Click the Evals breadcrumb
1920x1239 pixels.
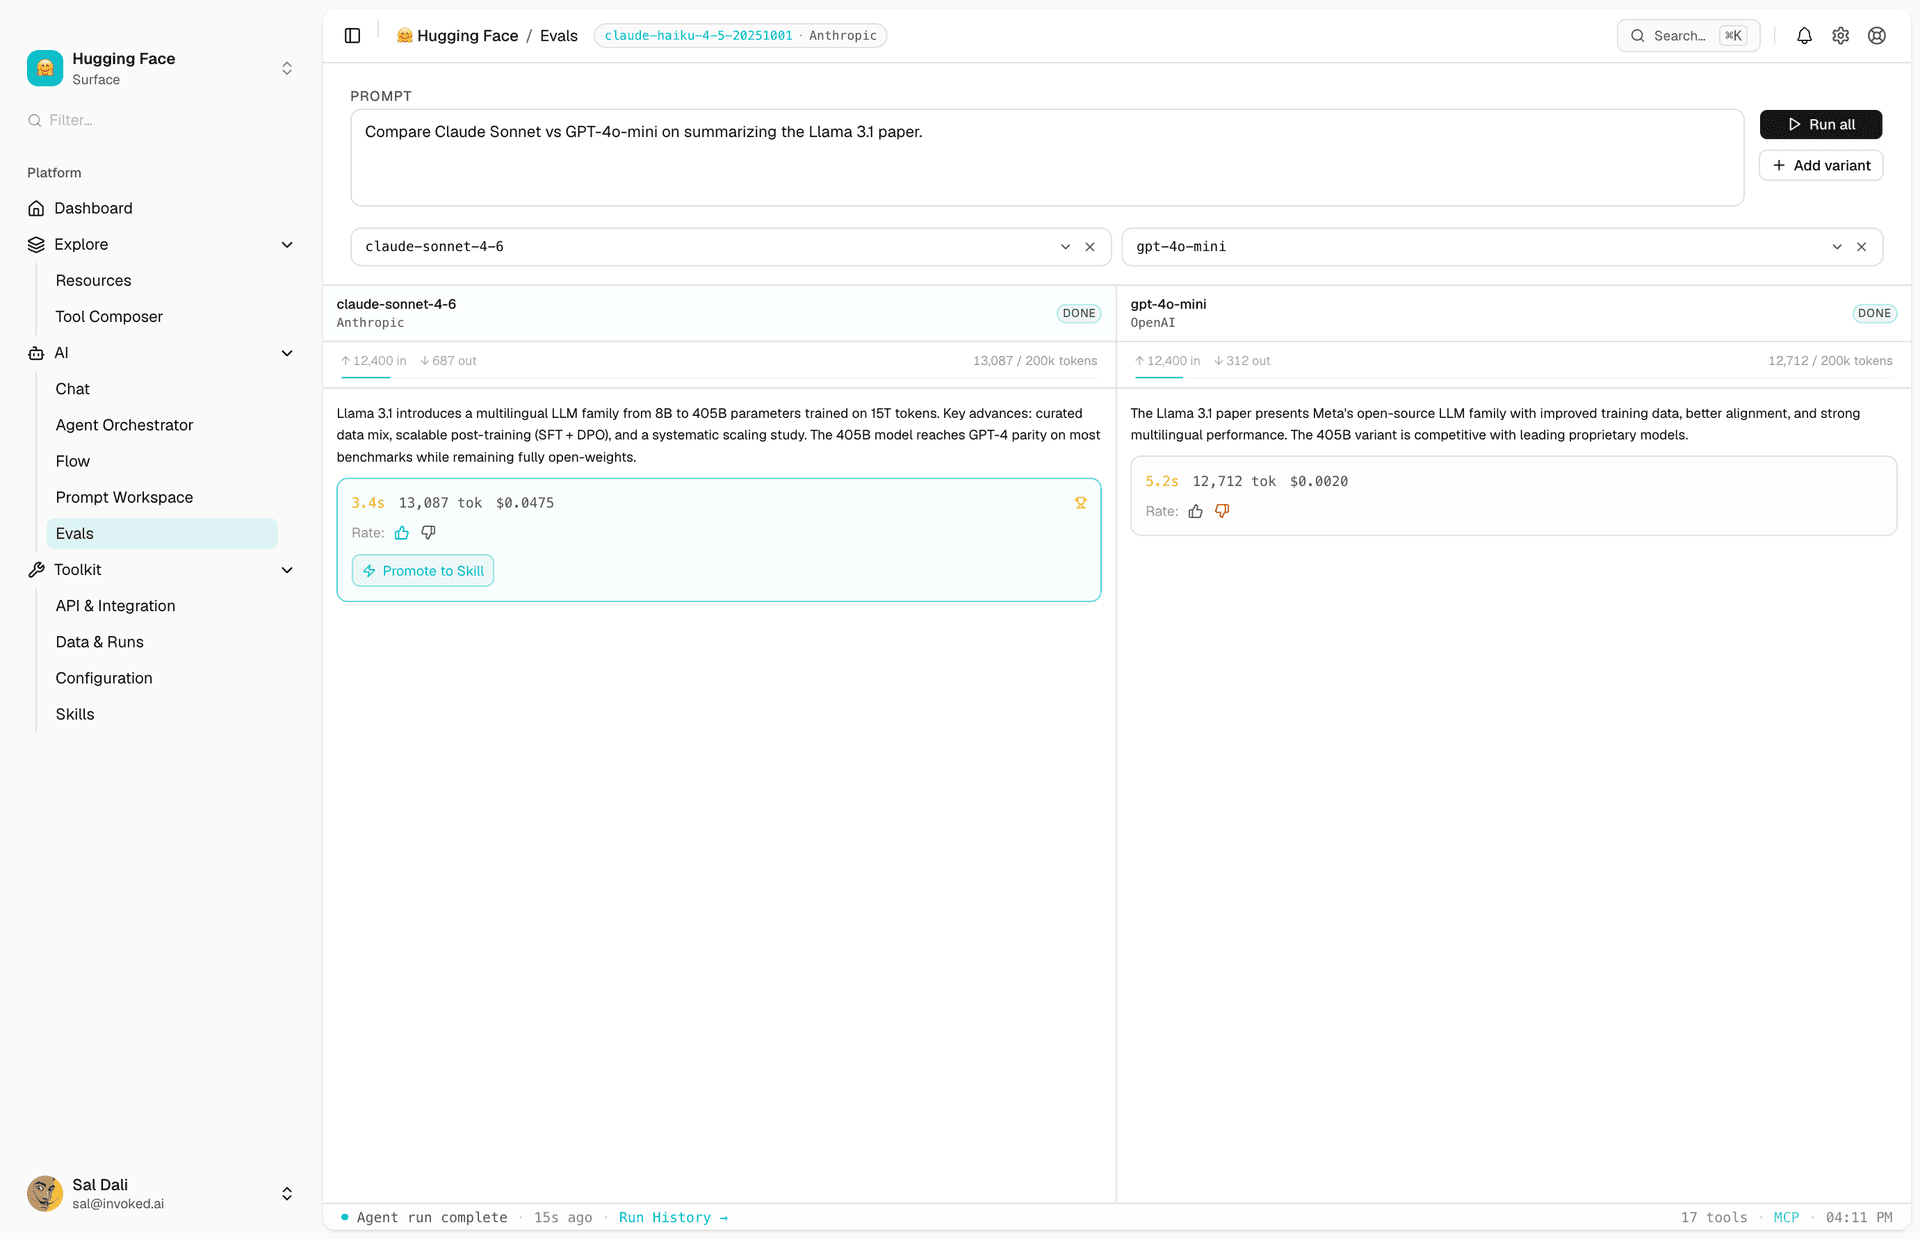559,36
